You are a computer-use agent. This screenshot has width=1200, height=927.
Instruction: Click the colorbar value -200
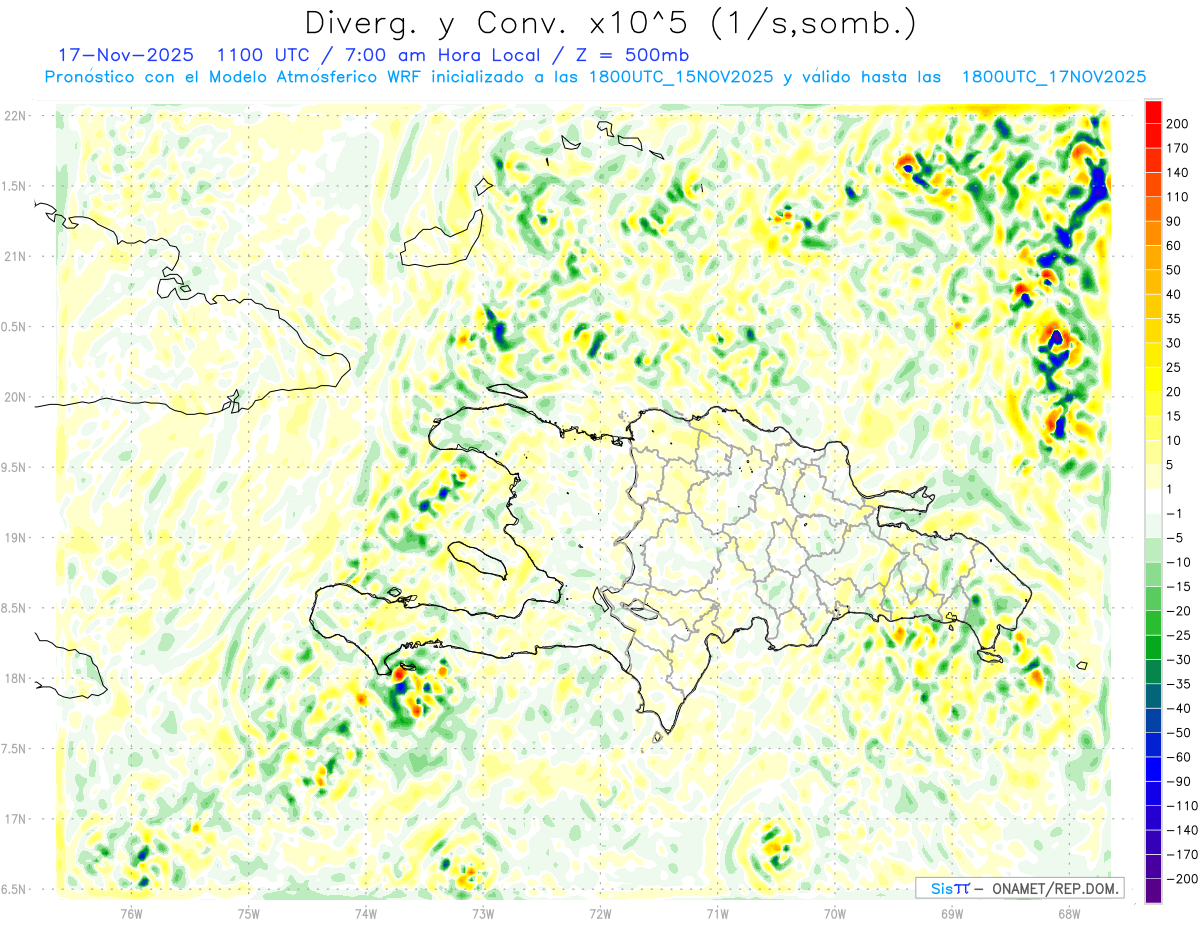(x=1183, y=879)
